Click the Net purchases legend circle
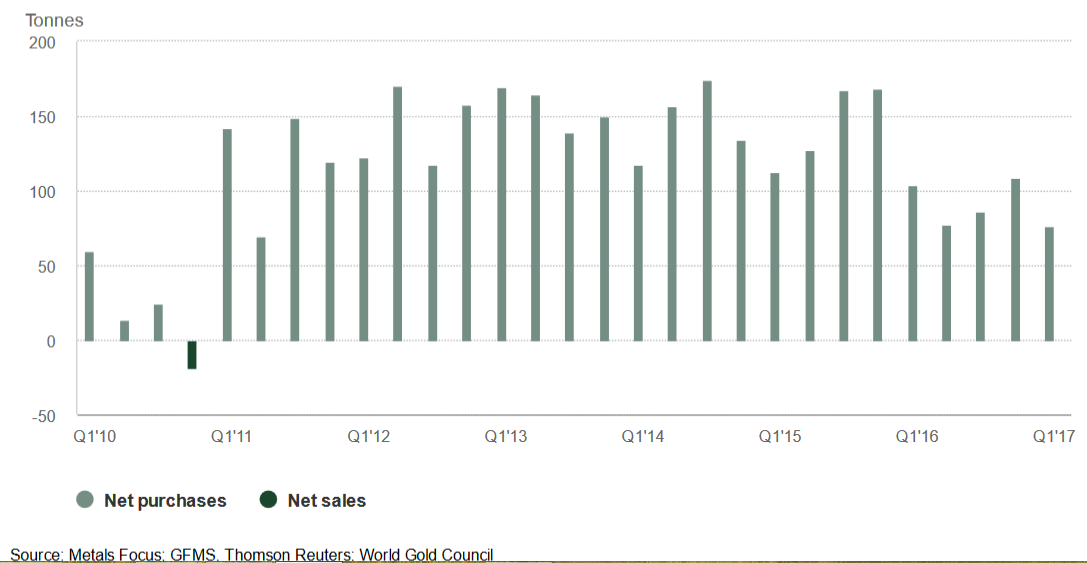 coord(85,500)
